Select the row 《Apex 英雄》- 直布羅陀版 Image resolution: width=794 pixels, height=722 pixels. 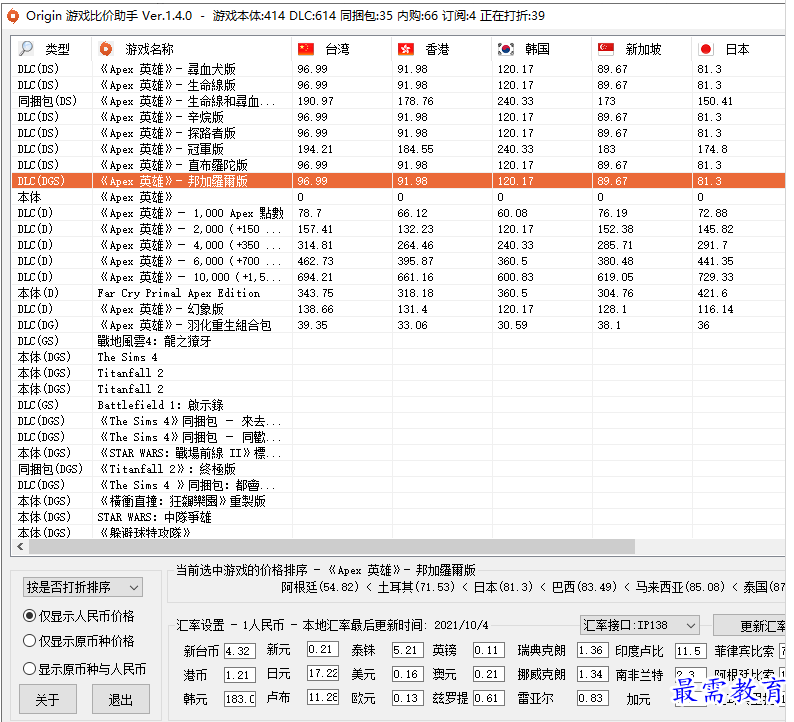pyautogui.click(x=399, y=165)
